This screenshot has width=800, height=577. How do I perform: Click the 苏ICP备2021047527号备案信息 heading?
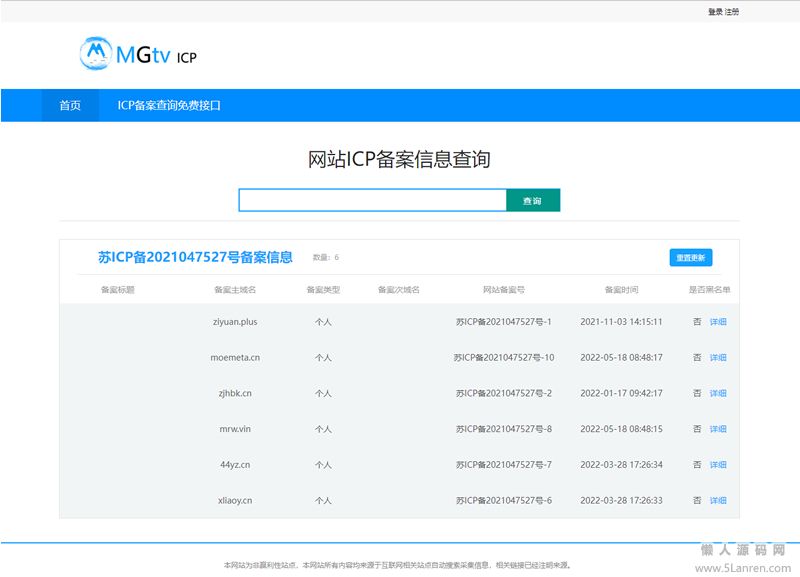195,257
